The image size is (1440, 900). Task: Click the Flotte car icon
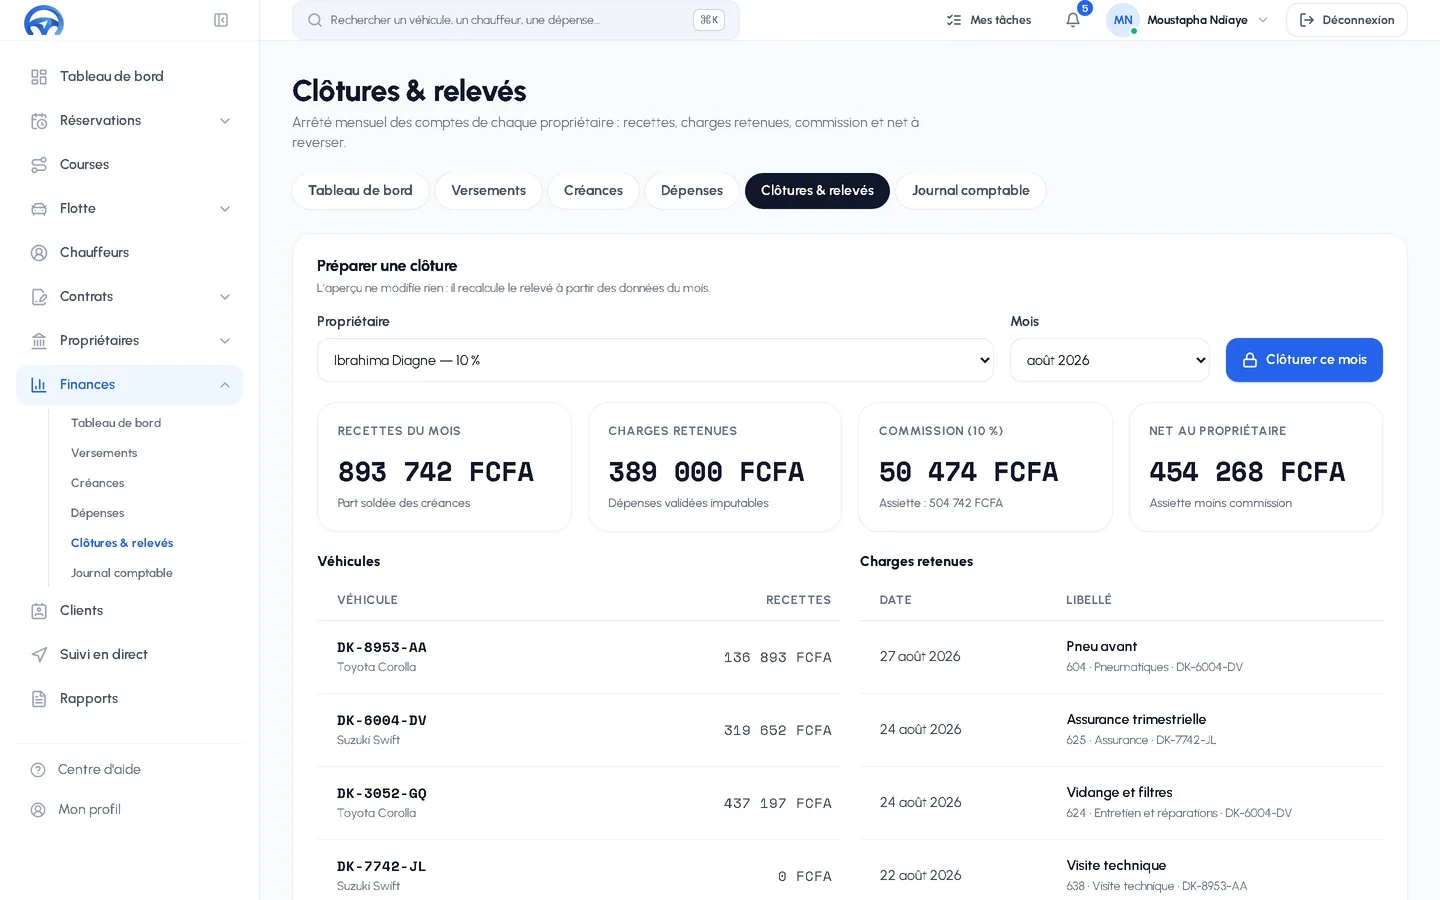tap(39, 209)
